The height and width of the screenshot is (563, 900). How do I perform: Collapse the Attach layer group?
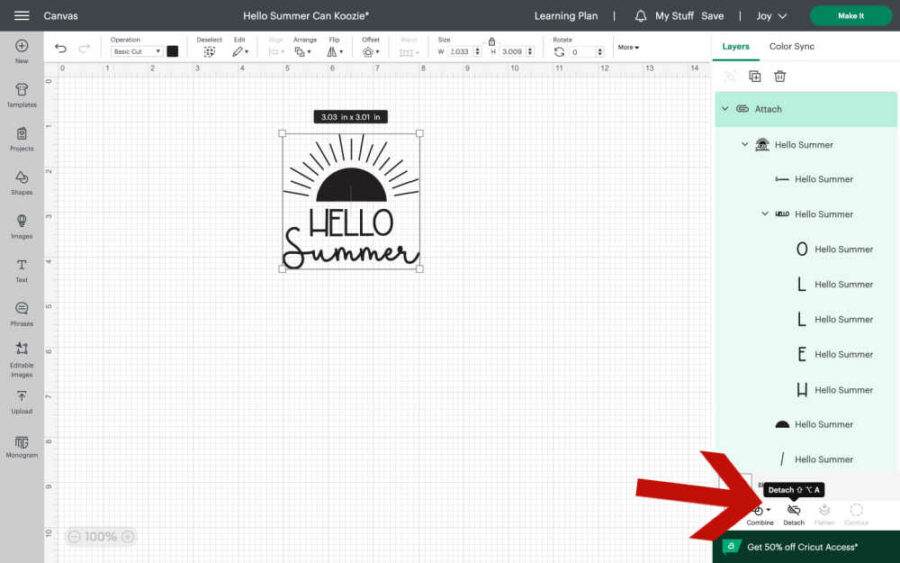724,109
